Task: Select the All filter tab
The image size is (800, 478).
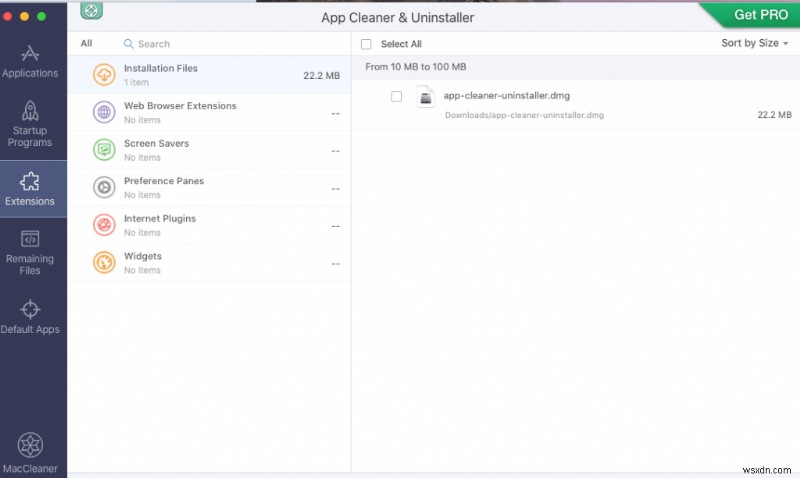Action: [86, 43]
